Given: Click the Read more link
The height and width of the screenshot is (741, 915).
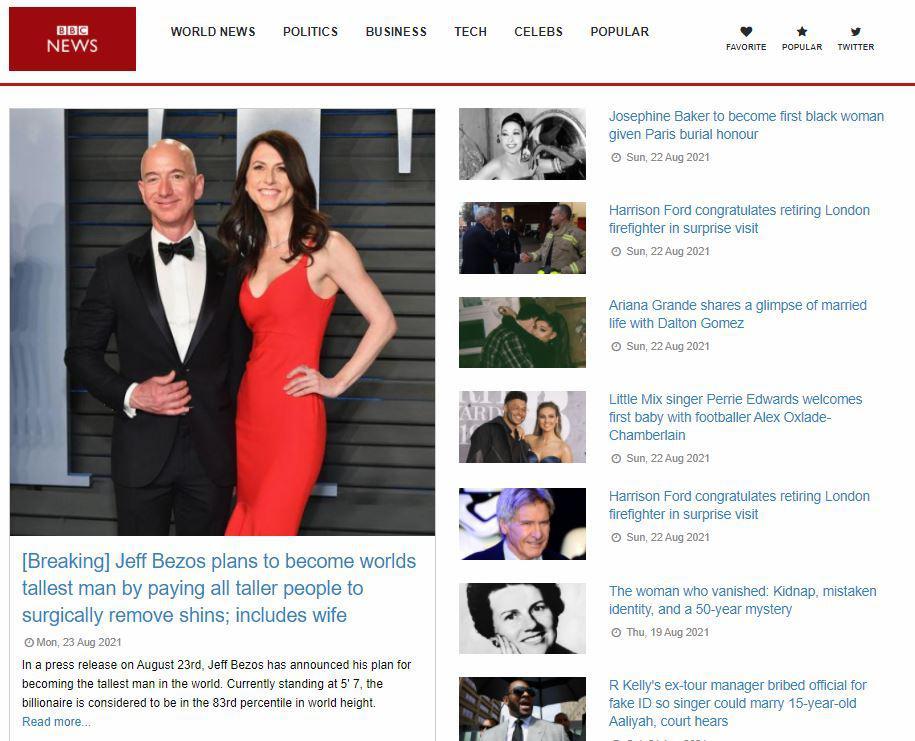Looking at the screenshot, I should [47, 721].
